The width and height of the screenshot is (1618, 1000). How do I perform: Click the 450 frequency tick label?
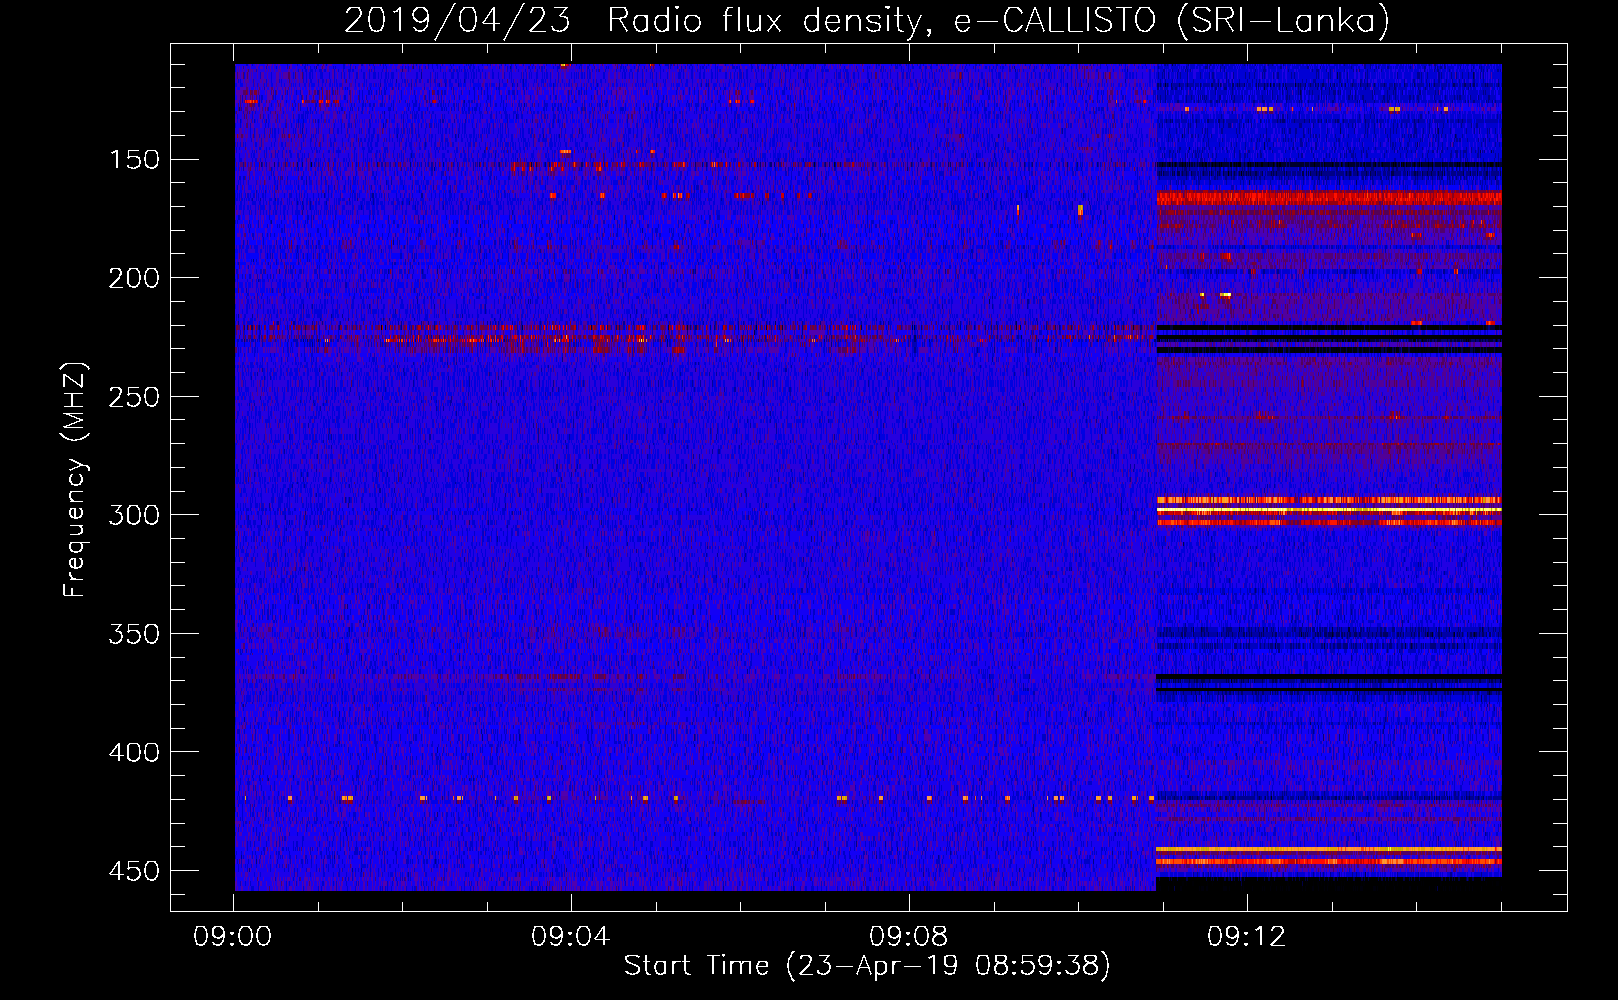click(x=134, y=871)
